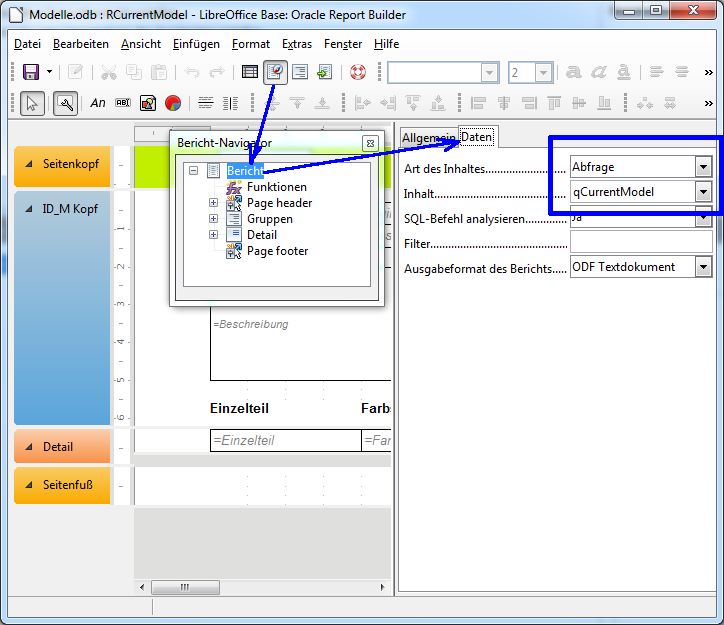Viewport: 724px width, 625px height.
Task: Open the Einfügen menu
Action: click(196, 44)
